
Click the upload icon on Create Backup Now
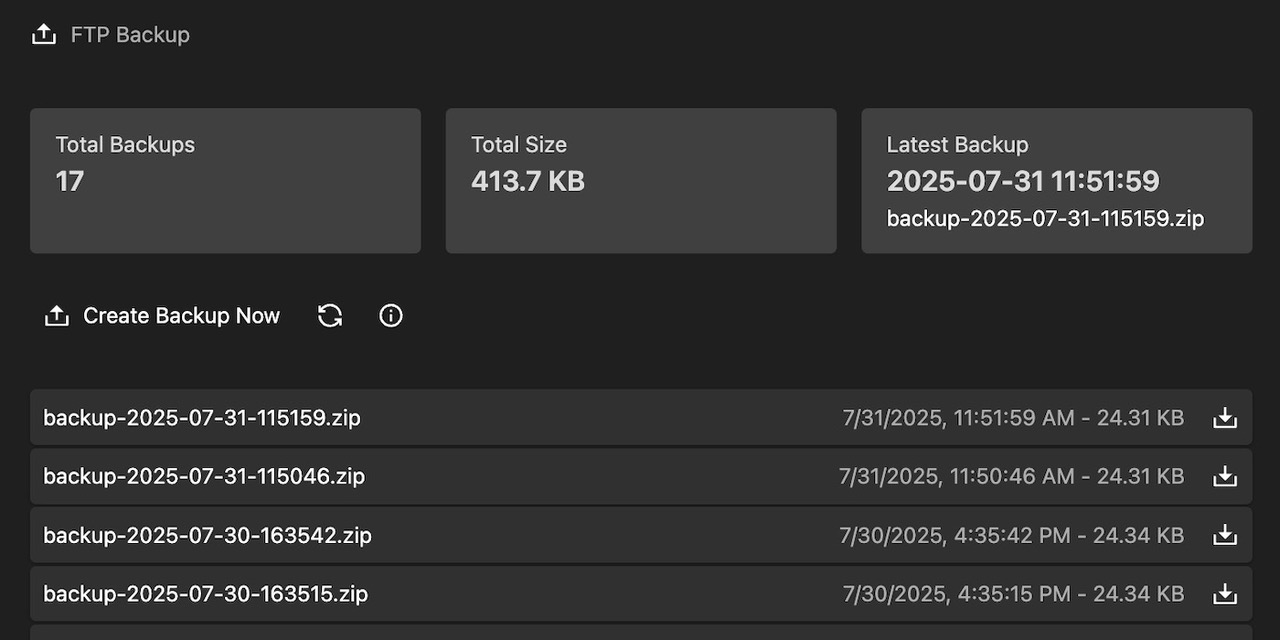(57, 315)
